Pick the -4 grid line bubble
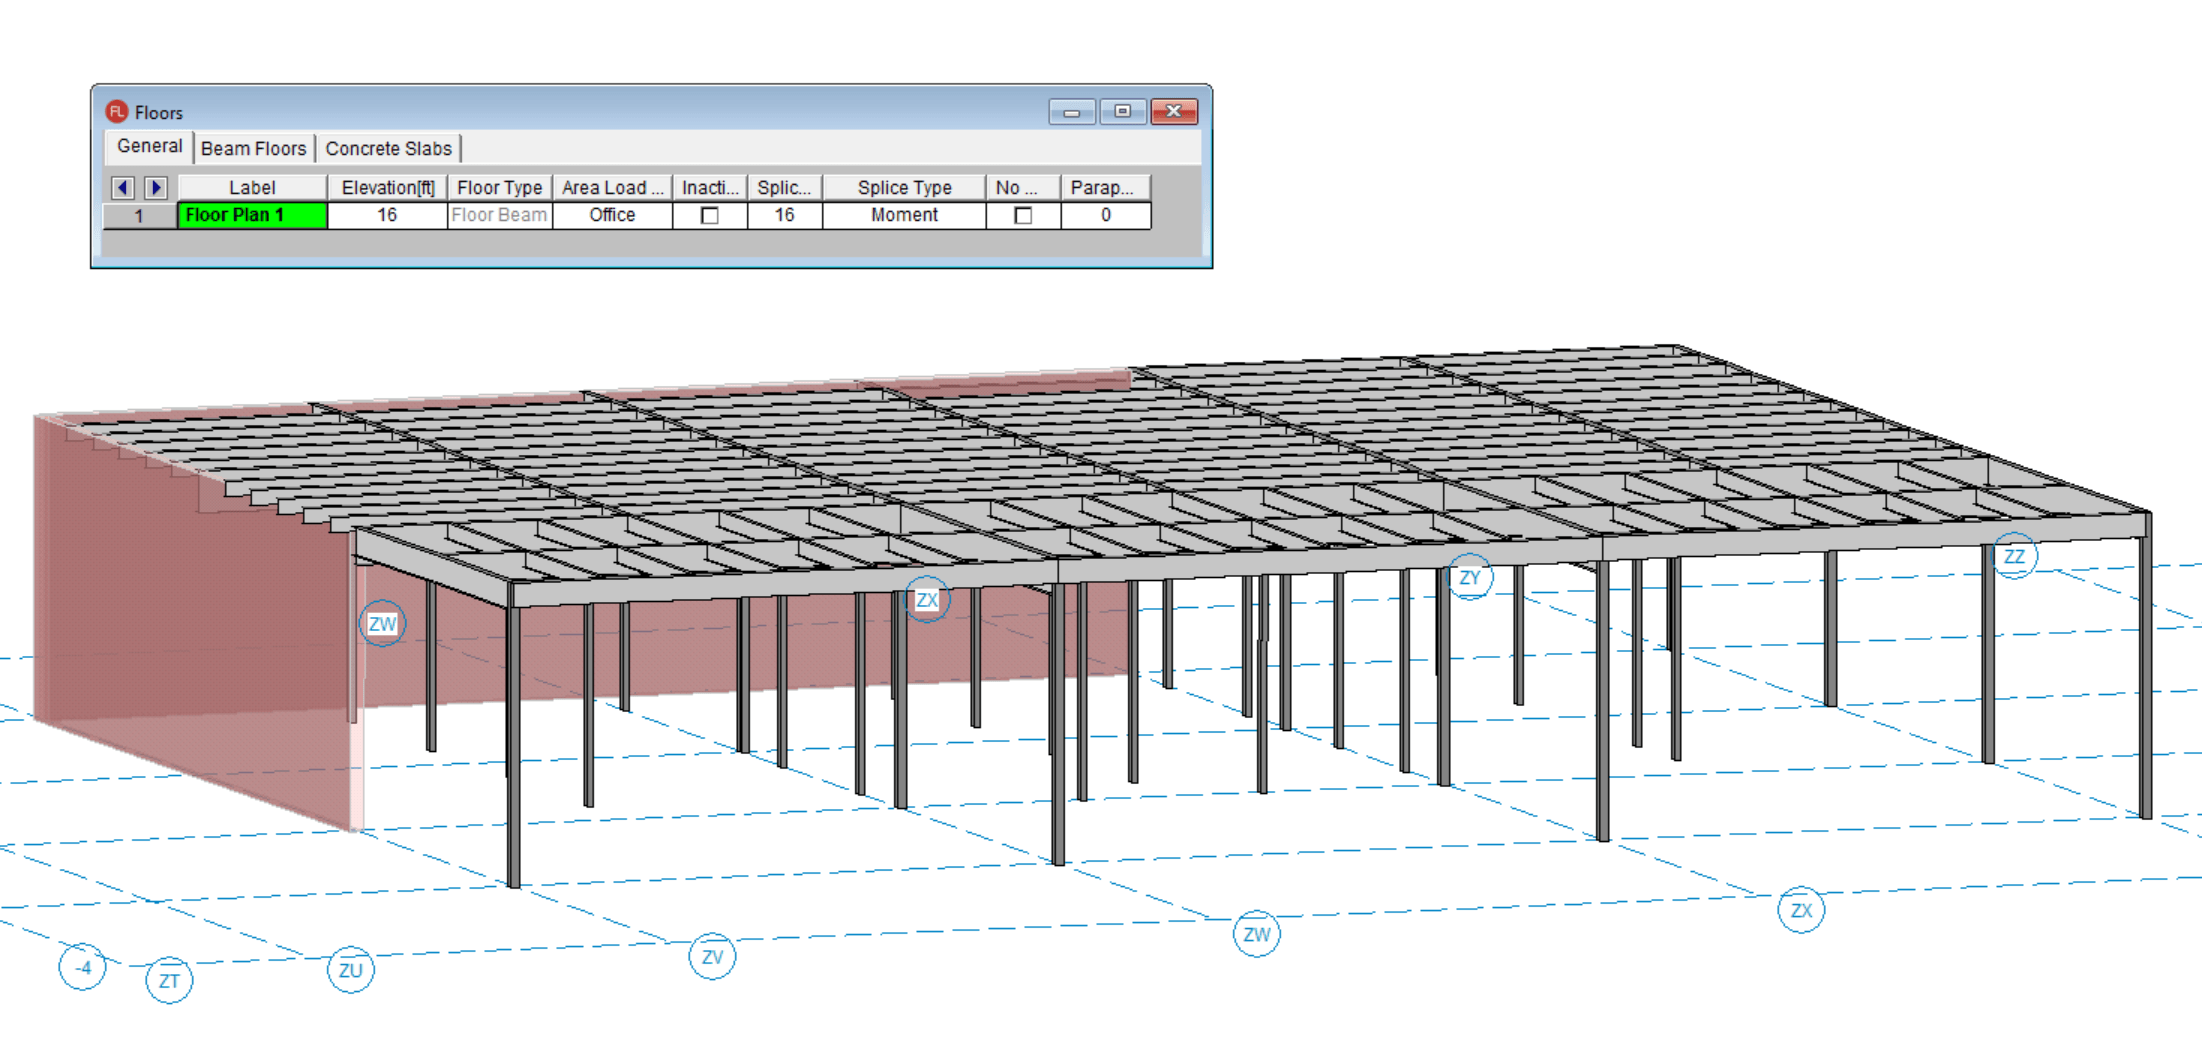2202x1041 pixels. click(x=83, y=967)
